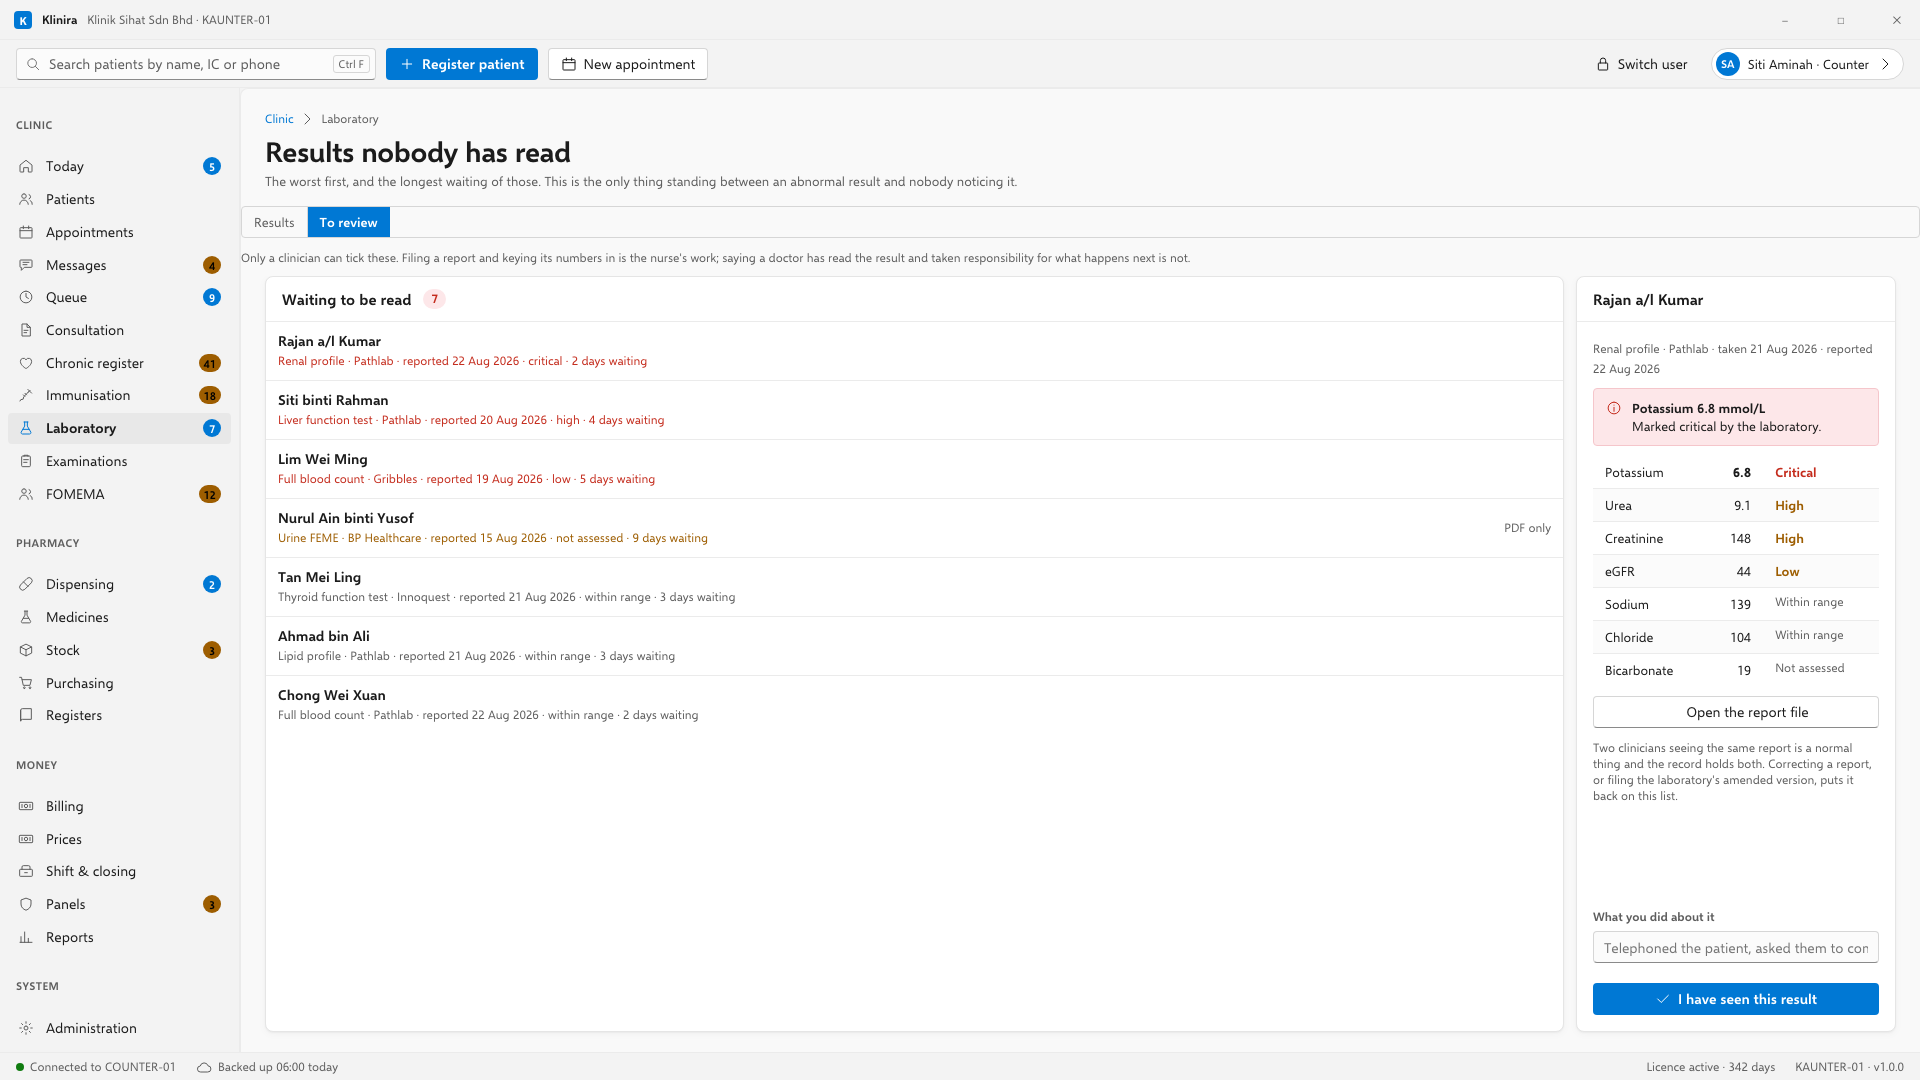Click the SA user avatar icon

(1727, 64)
